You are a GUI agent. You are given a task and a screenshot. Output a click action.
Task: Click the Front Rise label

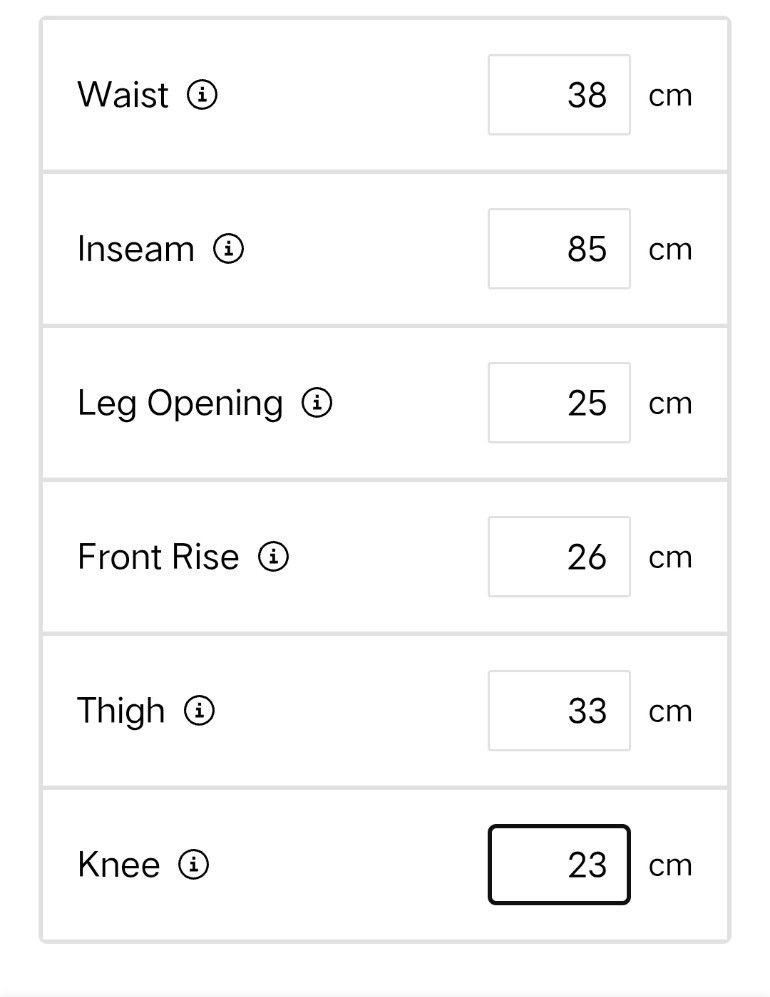click(158, 556)
